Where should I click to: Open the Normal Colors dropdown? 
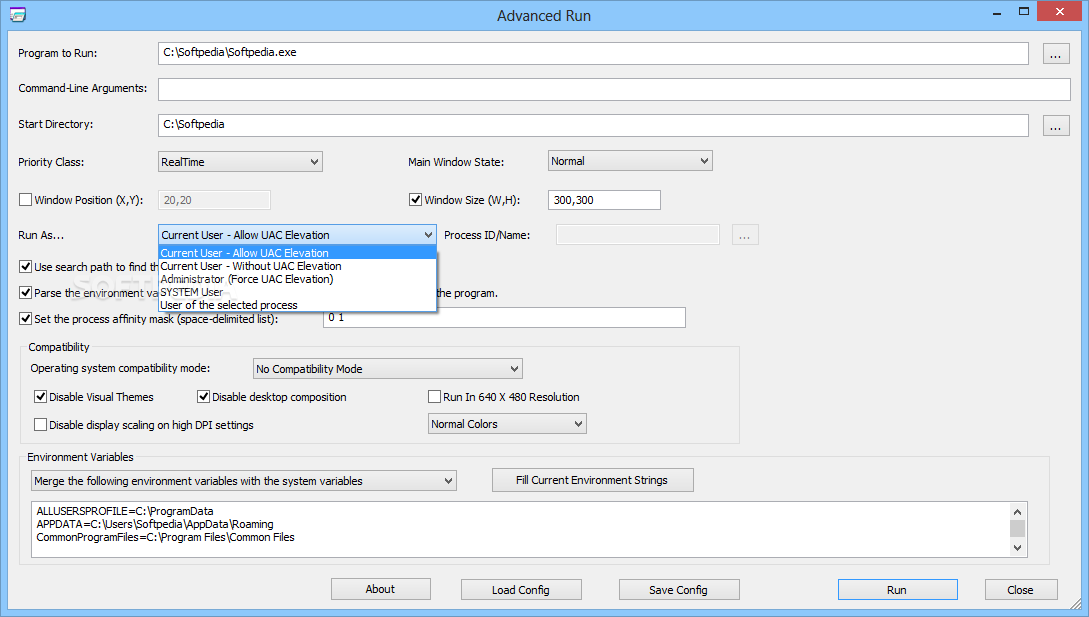[x=507, y=424]
